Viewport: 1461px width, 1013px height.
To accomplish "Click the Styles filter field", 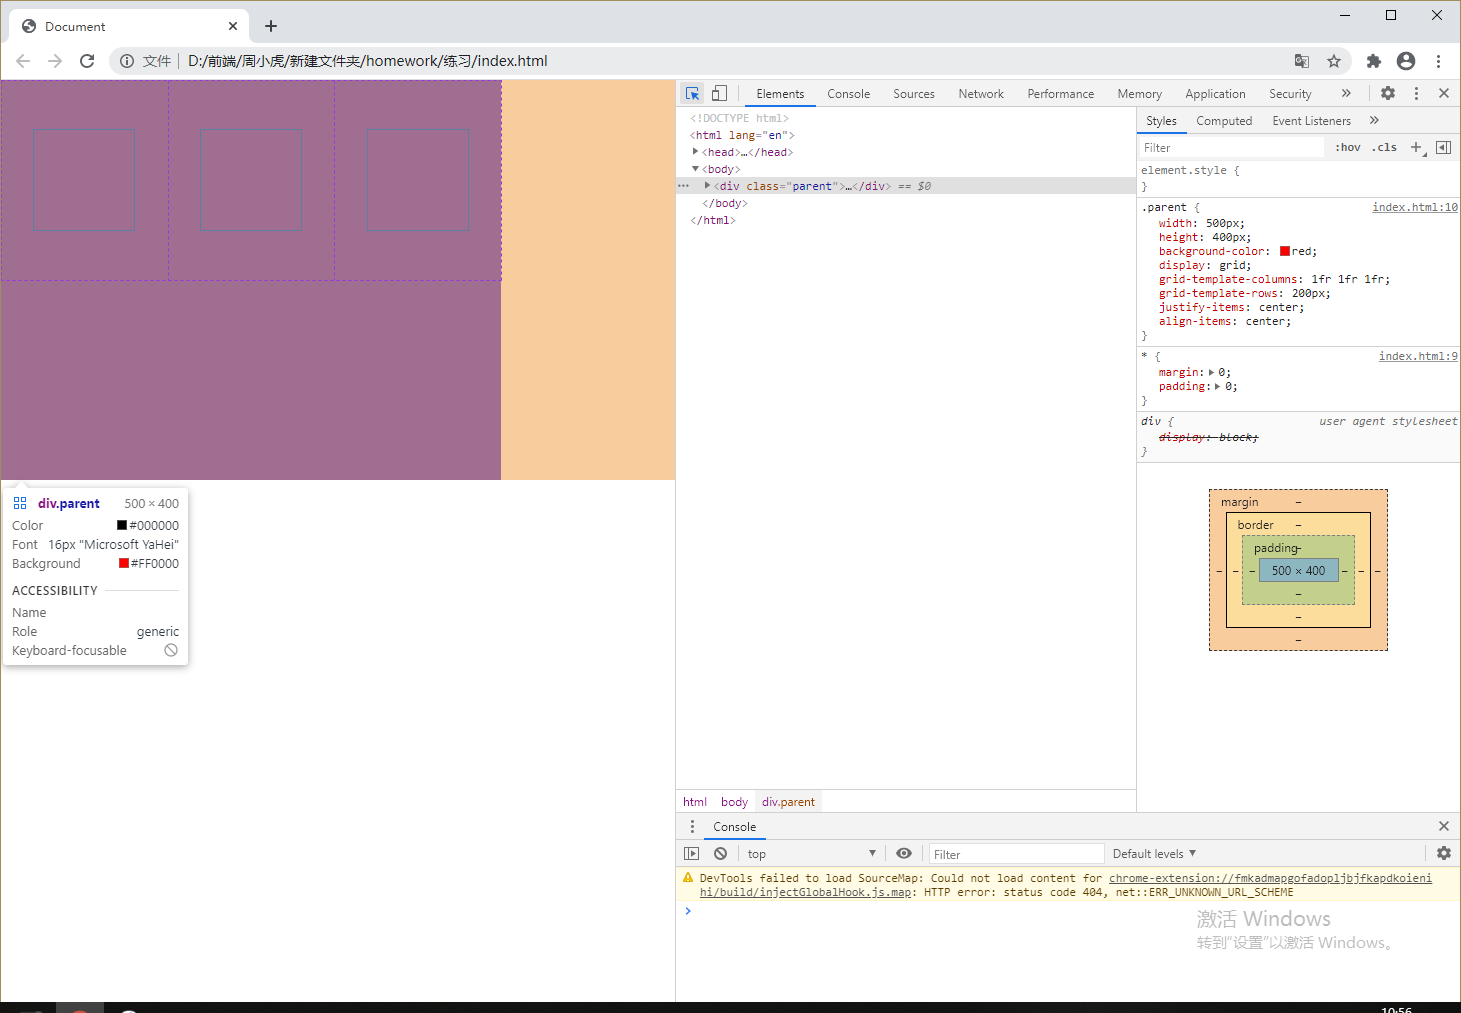I will (1232, 148).
